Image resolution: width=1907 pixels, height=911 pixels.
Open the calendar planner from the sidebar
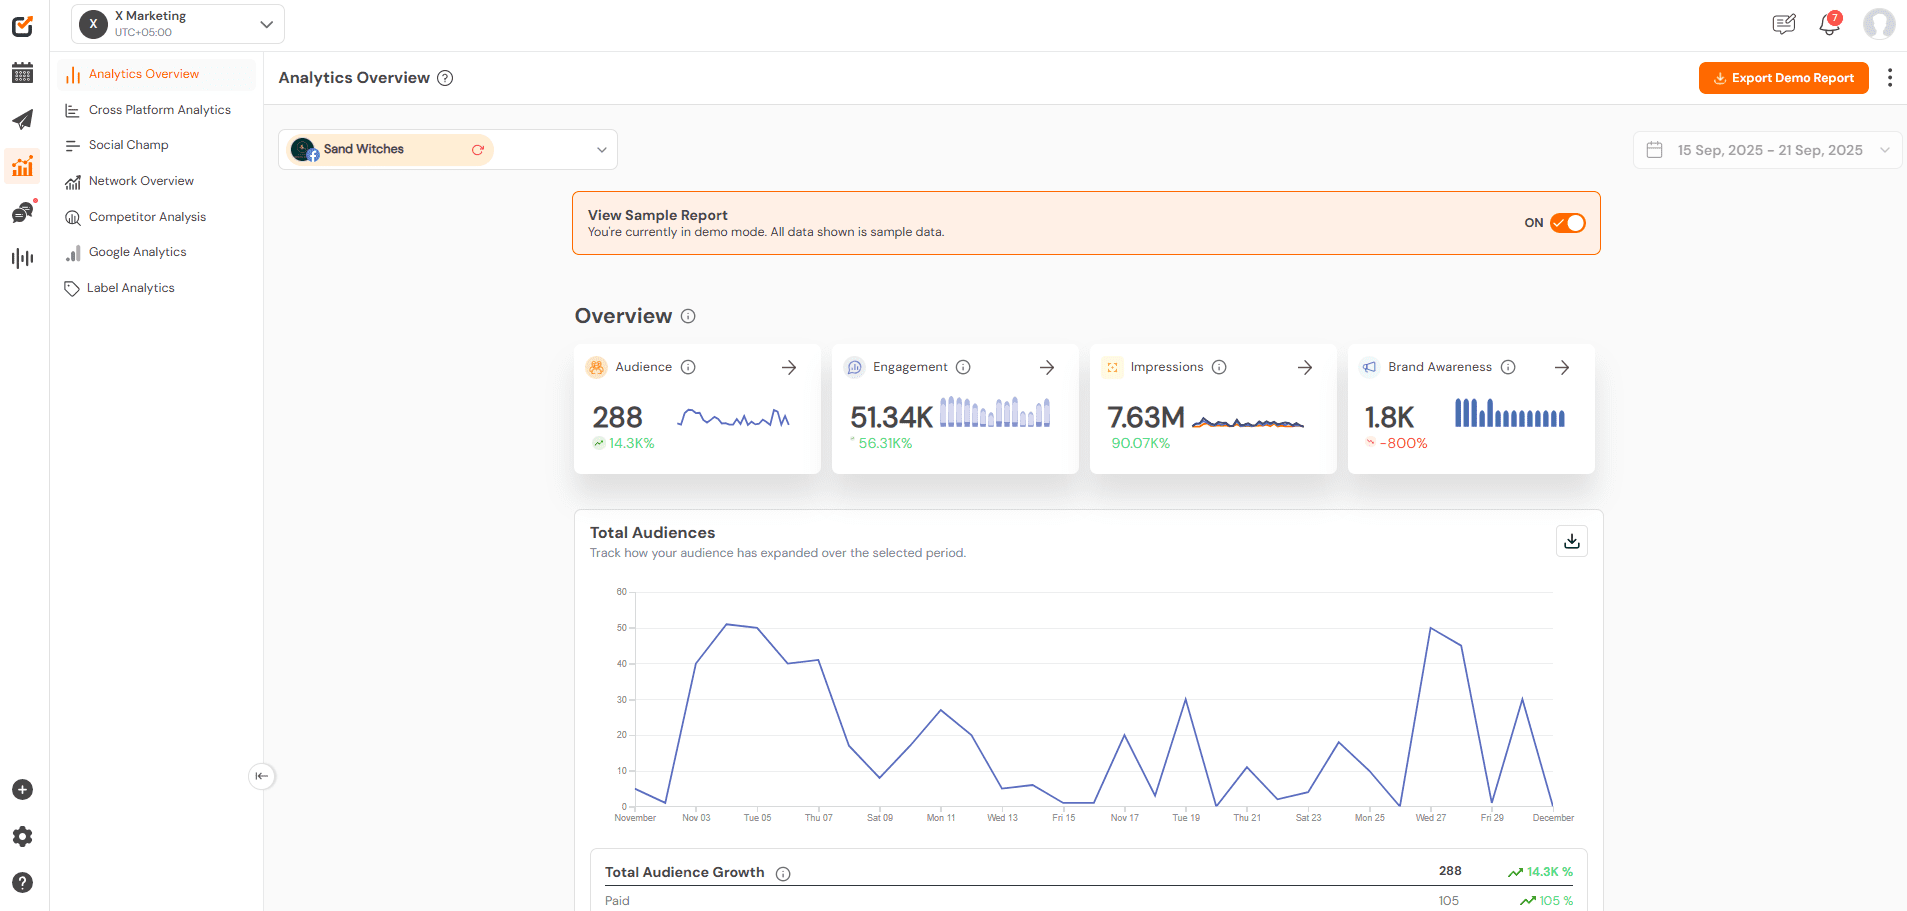coord(22,73)
